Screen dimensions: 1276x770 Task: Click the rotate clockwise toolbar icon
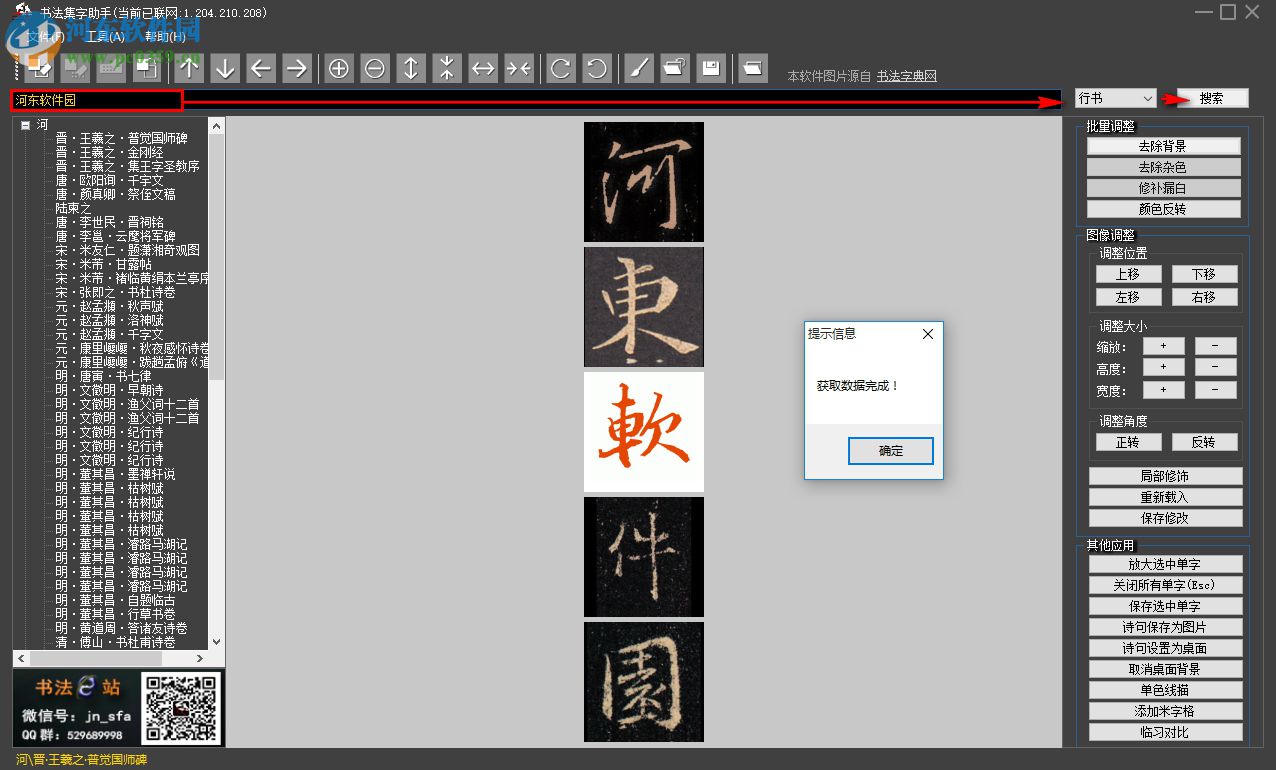[560, 68]
